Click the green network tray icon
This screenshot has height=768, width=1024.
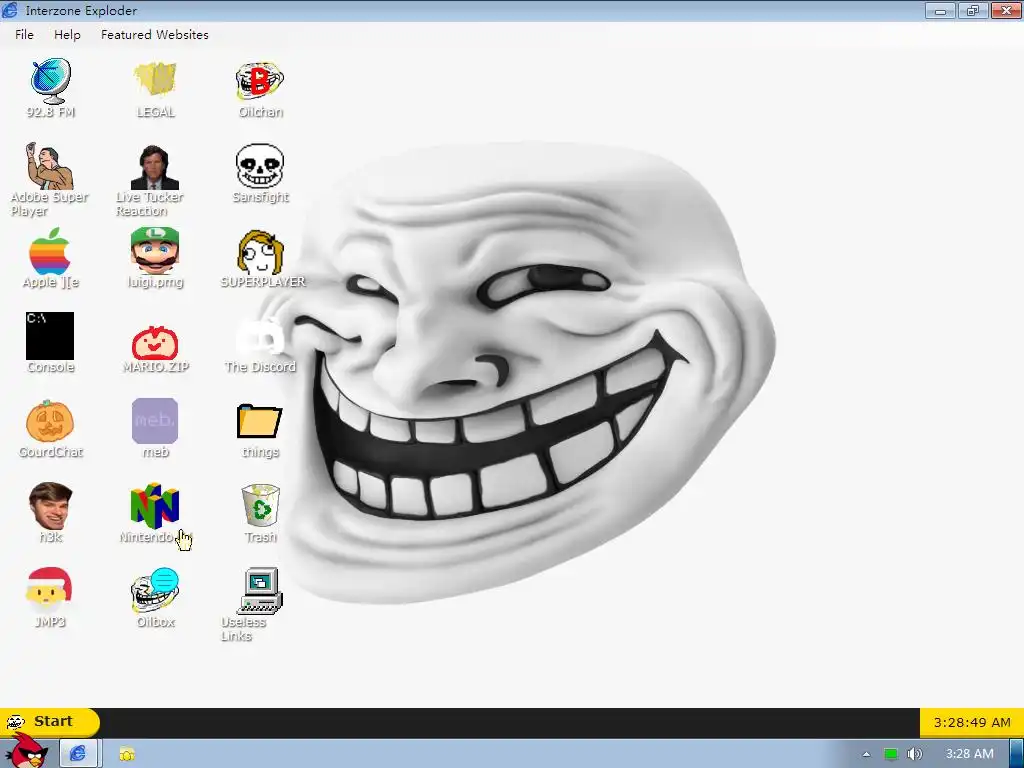[x=890, y=755]
